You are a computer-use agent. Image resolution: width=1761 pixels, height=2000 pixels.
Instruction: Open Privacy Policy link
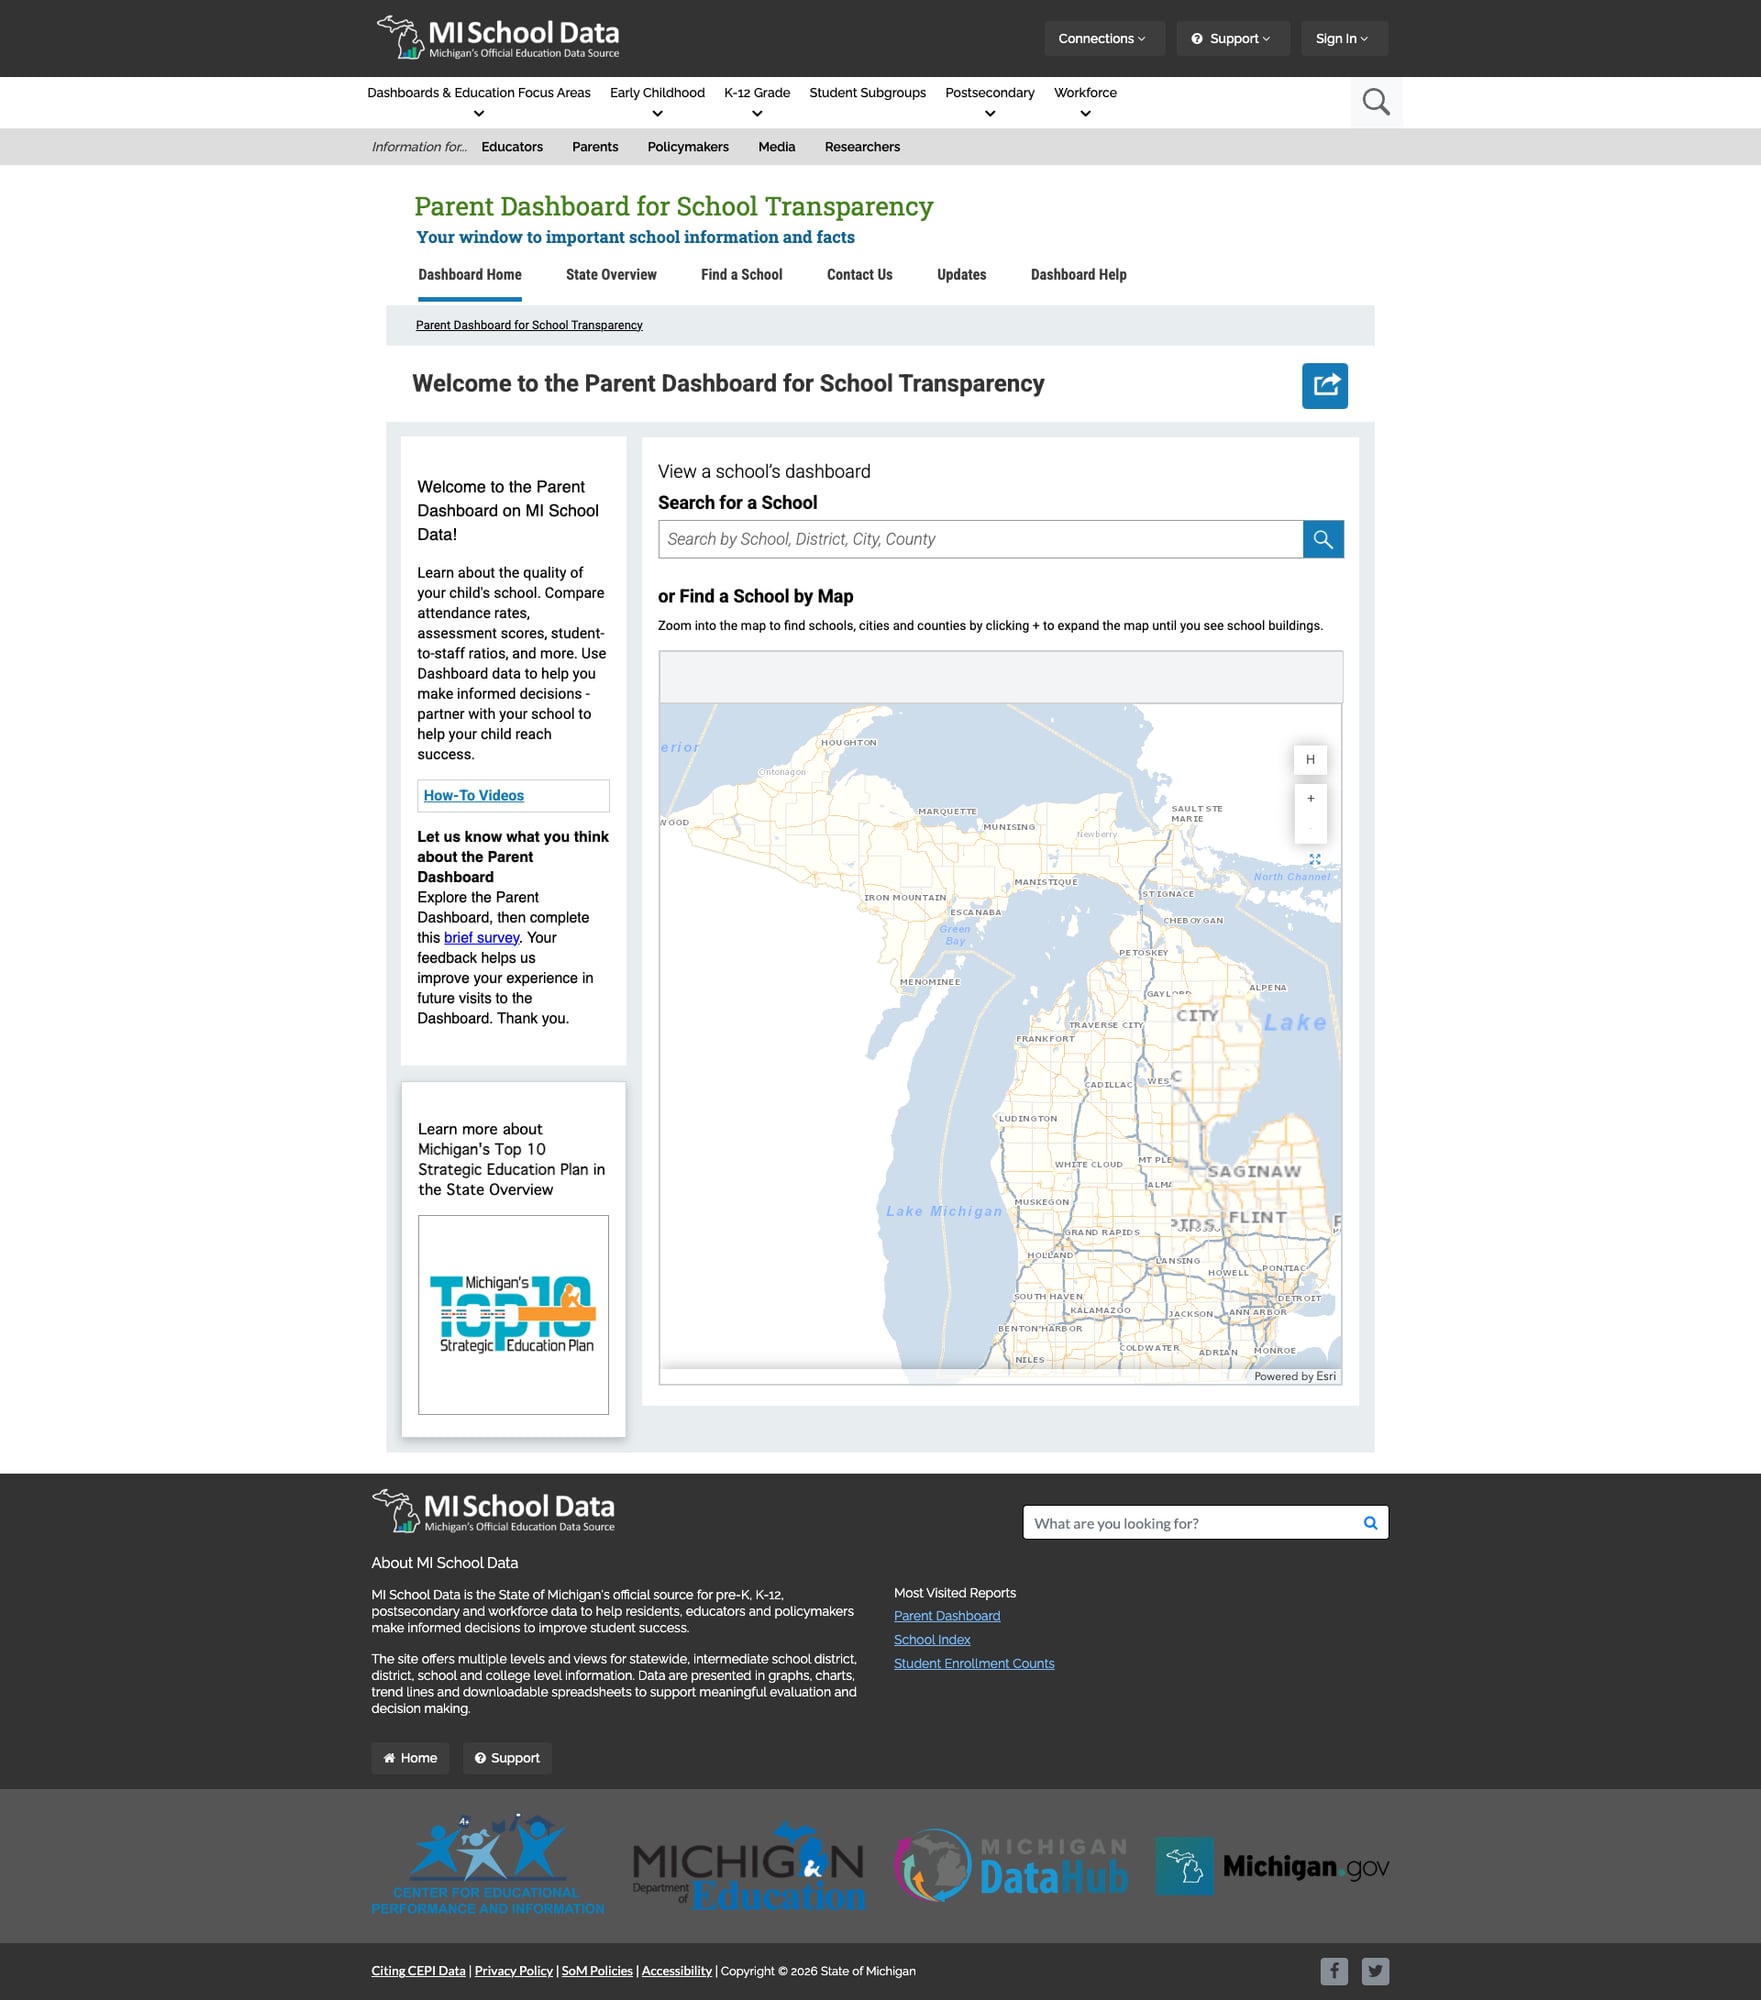click(514, 1971)
